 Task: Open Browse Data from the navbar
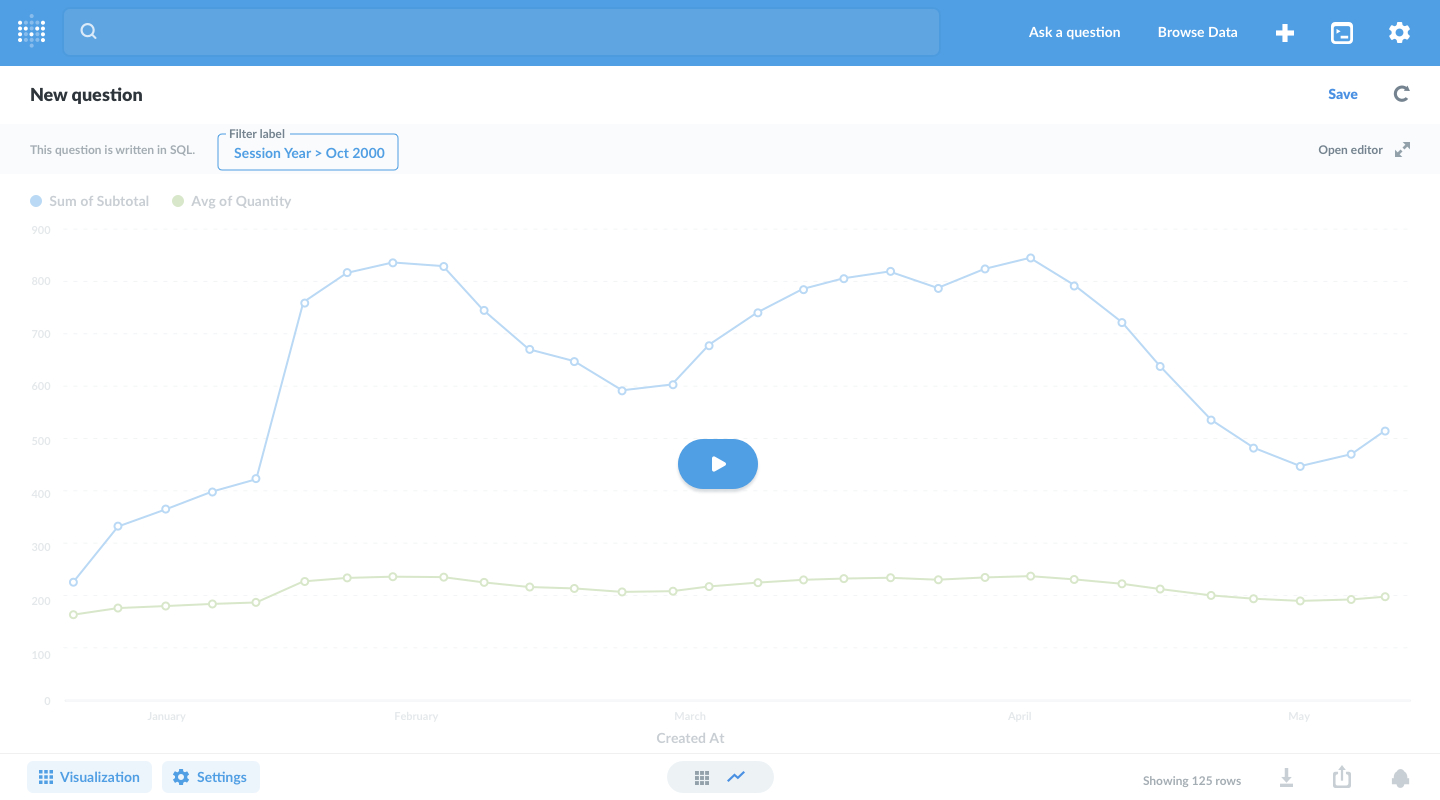click(1197, 32)
